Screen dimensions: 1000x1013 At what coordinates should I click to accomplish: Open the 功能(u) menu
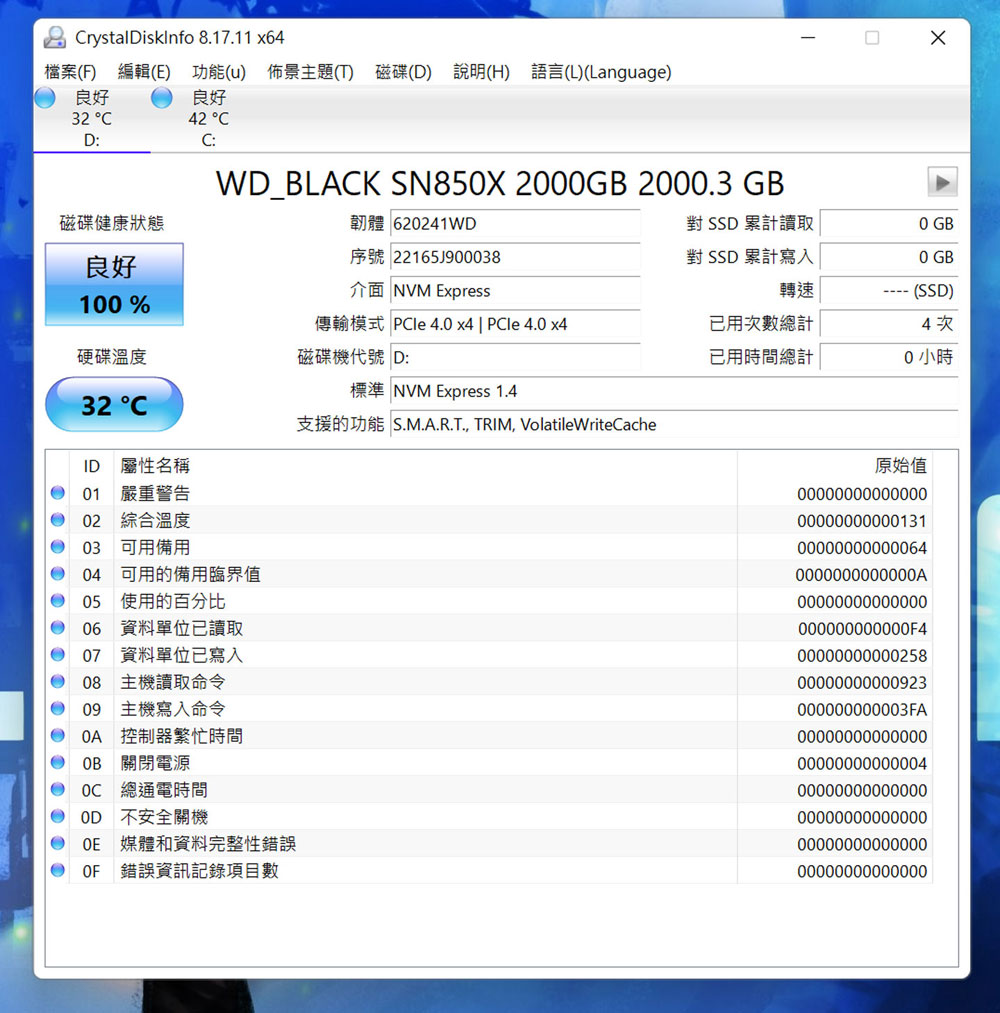point(219,72)
